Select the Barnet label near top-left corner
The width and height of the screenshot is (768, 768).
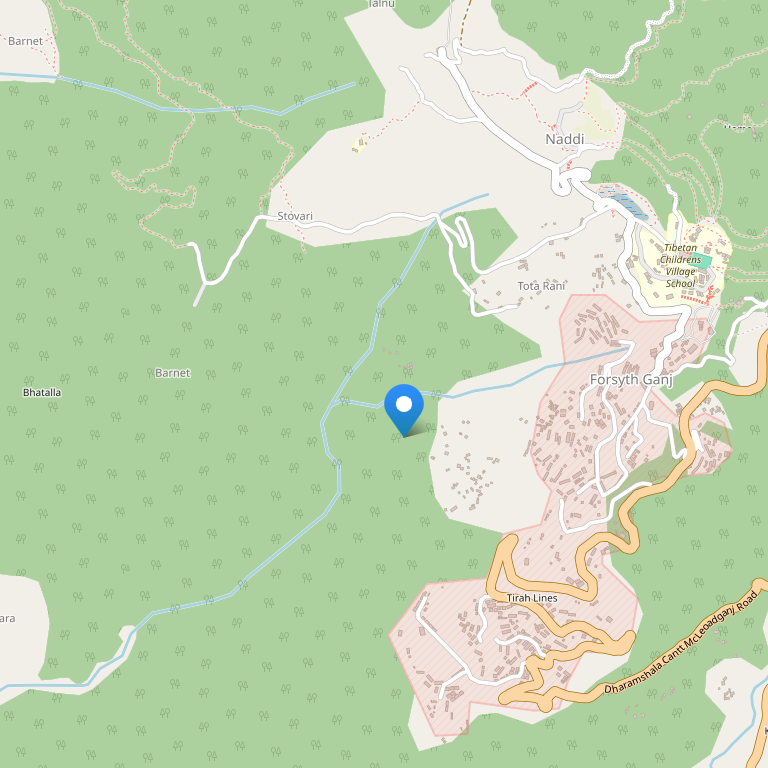point(25,41)
